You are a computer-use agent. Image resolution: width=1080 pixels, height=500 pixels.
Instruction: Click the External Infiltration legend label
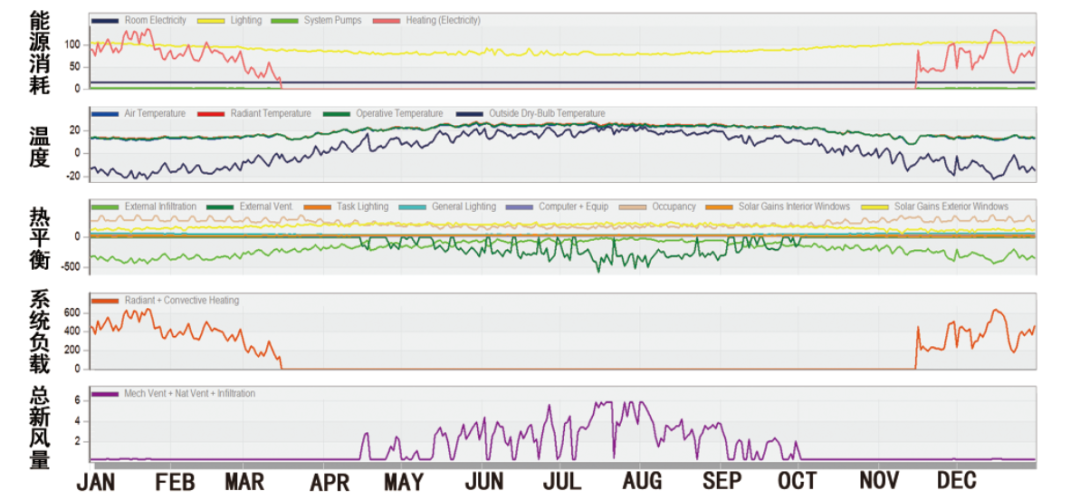(160, 207)
